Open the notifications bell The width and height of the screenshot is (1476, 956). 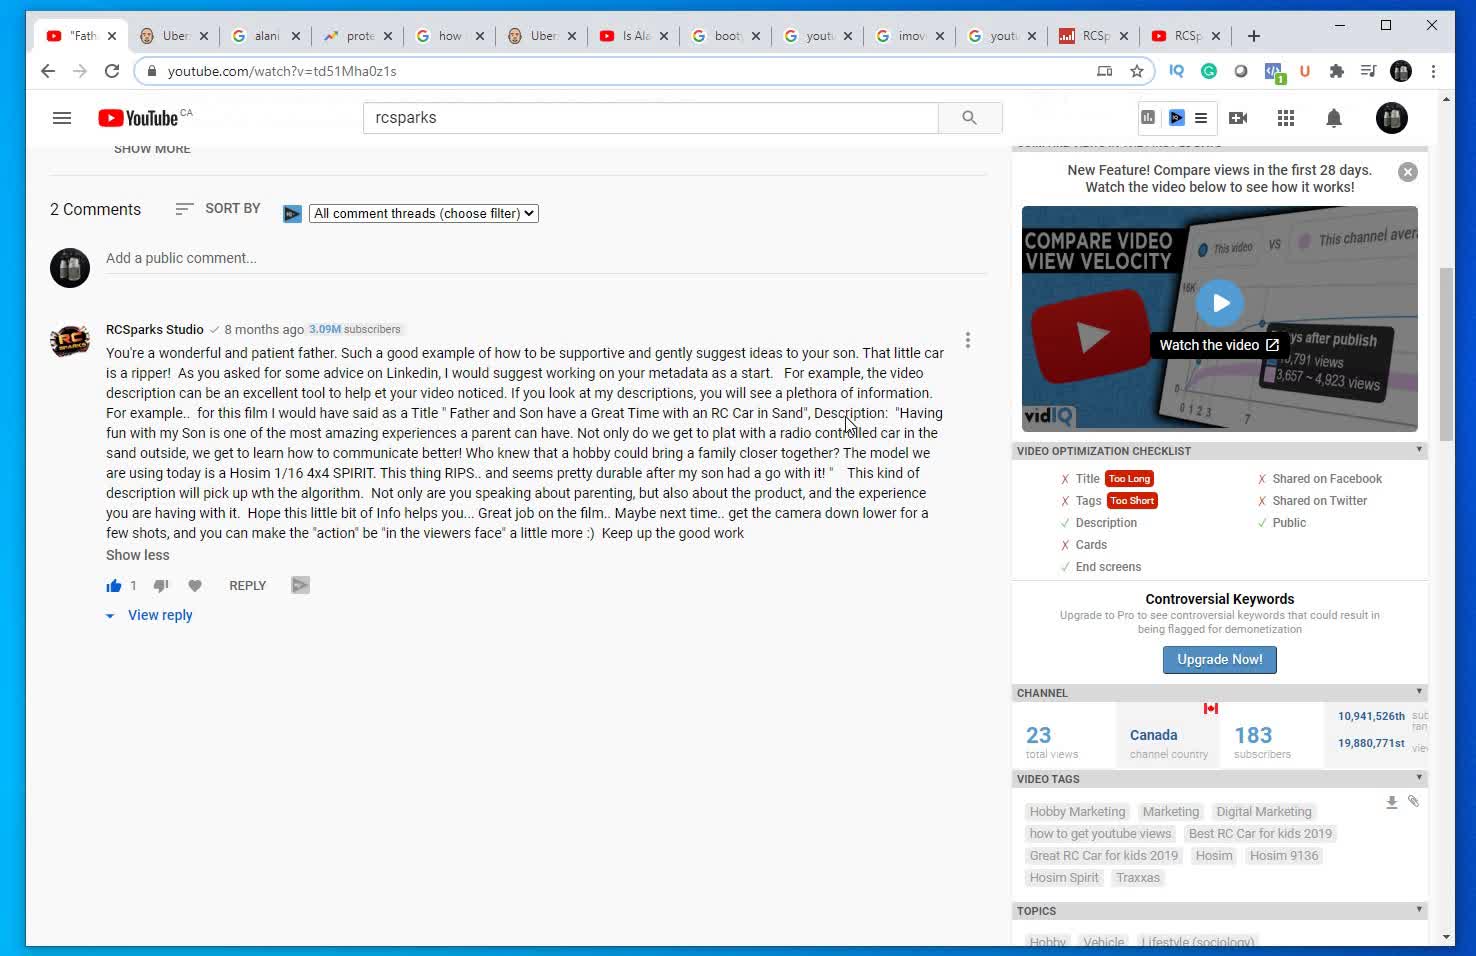coord(1334,118)
